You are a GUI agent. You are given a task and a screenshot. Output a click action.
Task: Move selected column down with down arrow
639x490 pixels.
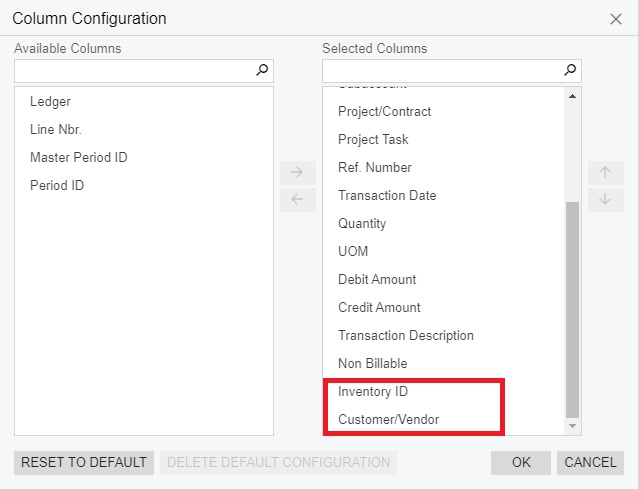[606, 199]
